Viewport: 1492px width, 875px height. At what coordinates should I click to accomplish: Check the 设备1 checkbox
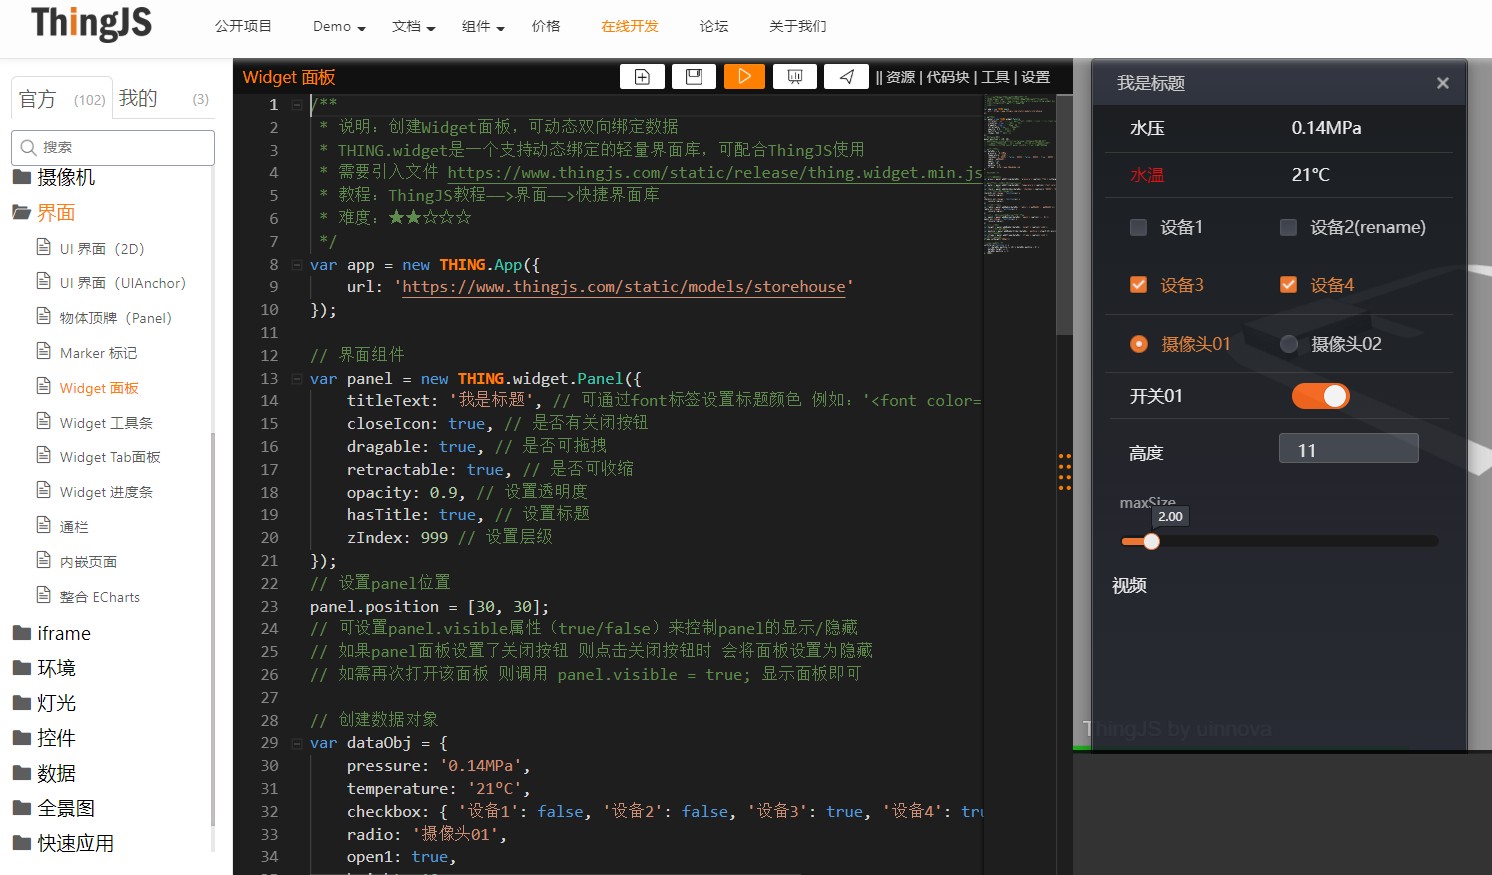pos(1138,227)
